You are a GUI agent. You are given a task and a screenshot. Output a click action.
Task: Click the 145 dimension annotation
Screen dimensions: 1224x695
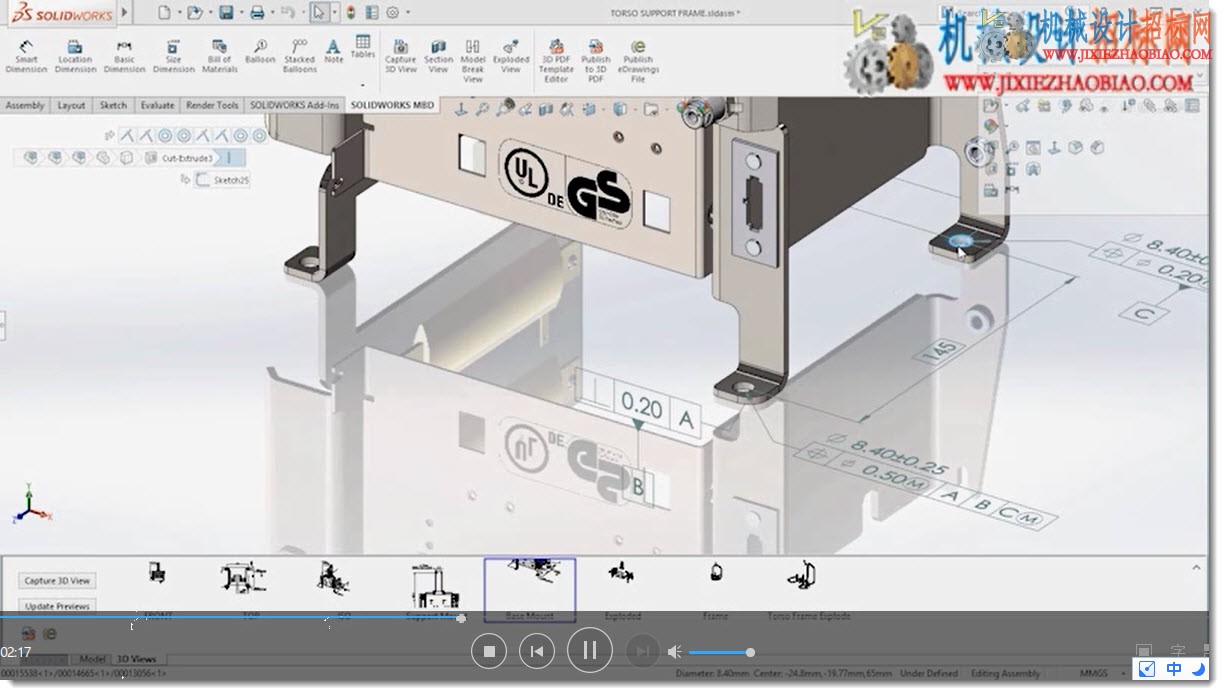pyautogui.click(x=941, y=350)
